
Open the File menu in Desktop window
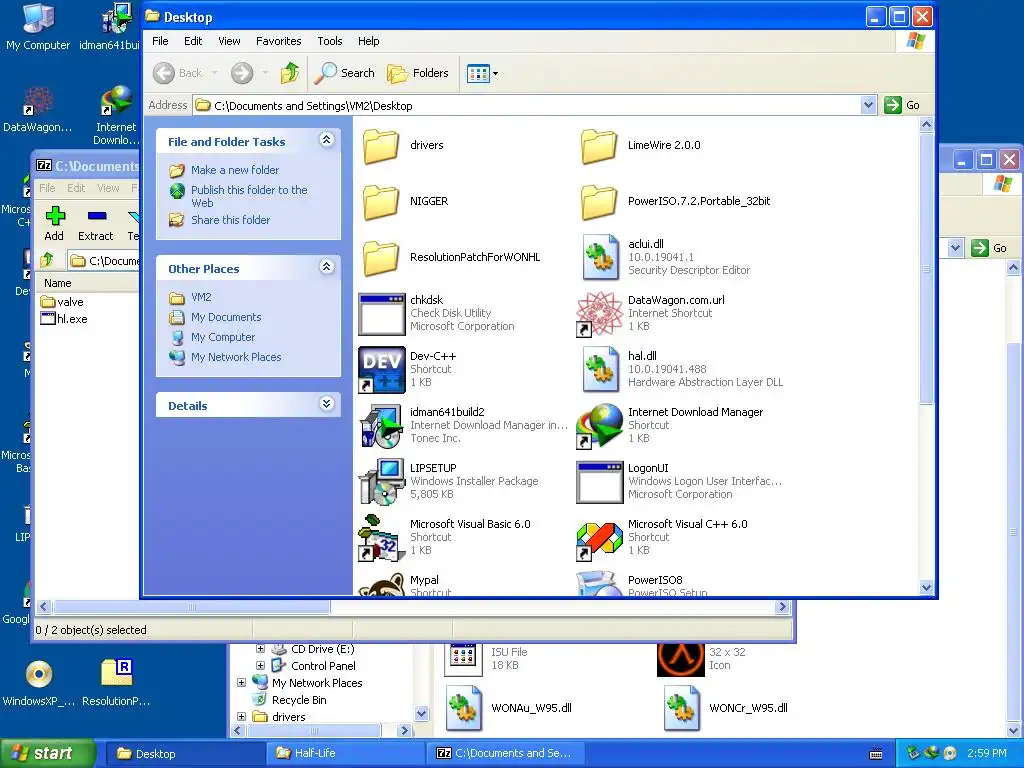point(160,41)
